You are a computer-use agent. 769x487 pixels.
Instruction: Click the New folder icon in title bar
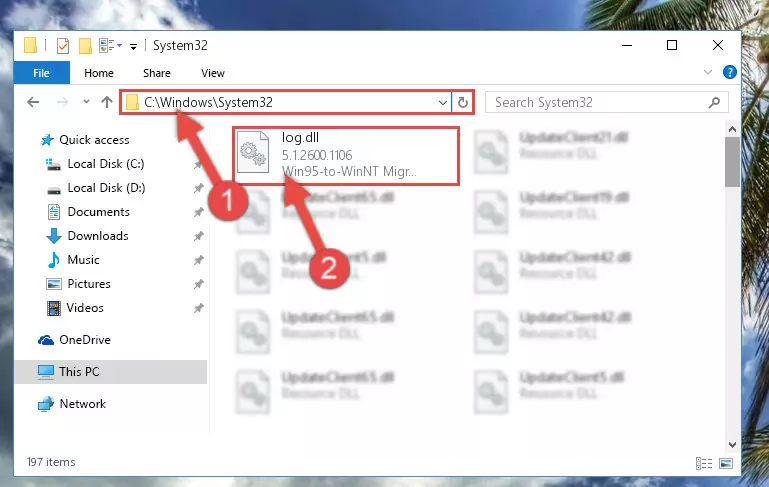(x=85, y=46)
